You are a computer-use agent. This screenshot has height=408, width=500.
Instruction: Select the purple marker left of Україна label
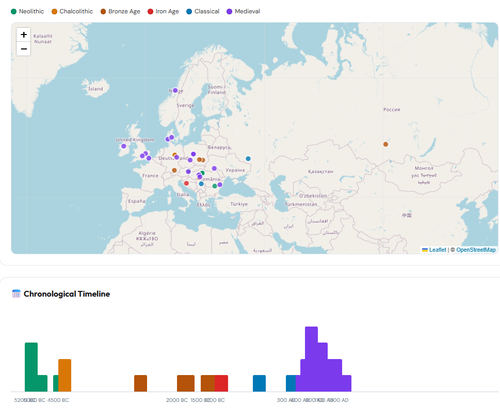(214, 168)
